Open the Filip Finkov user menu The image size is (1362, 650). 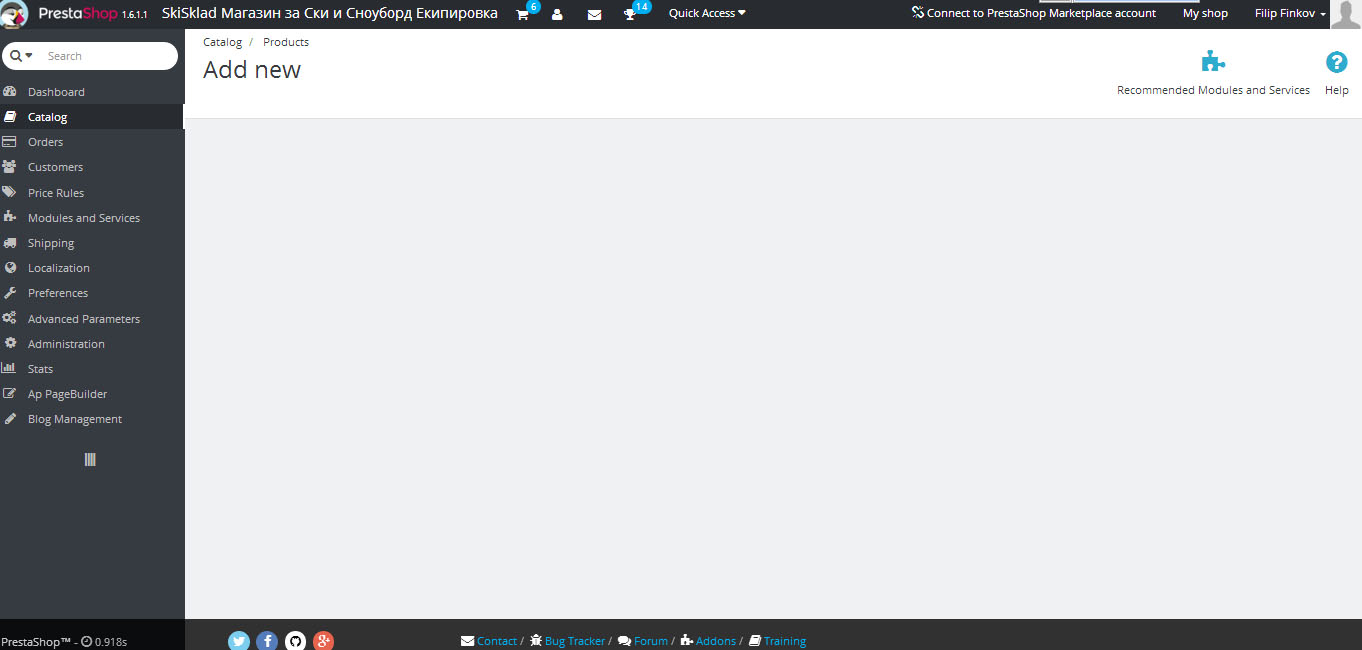point(1290,13)
